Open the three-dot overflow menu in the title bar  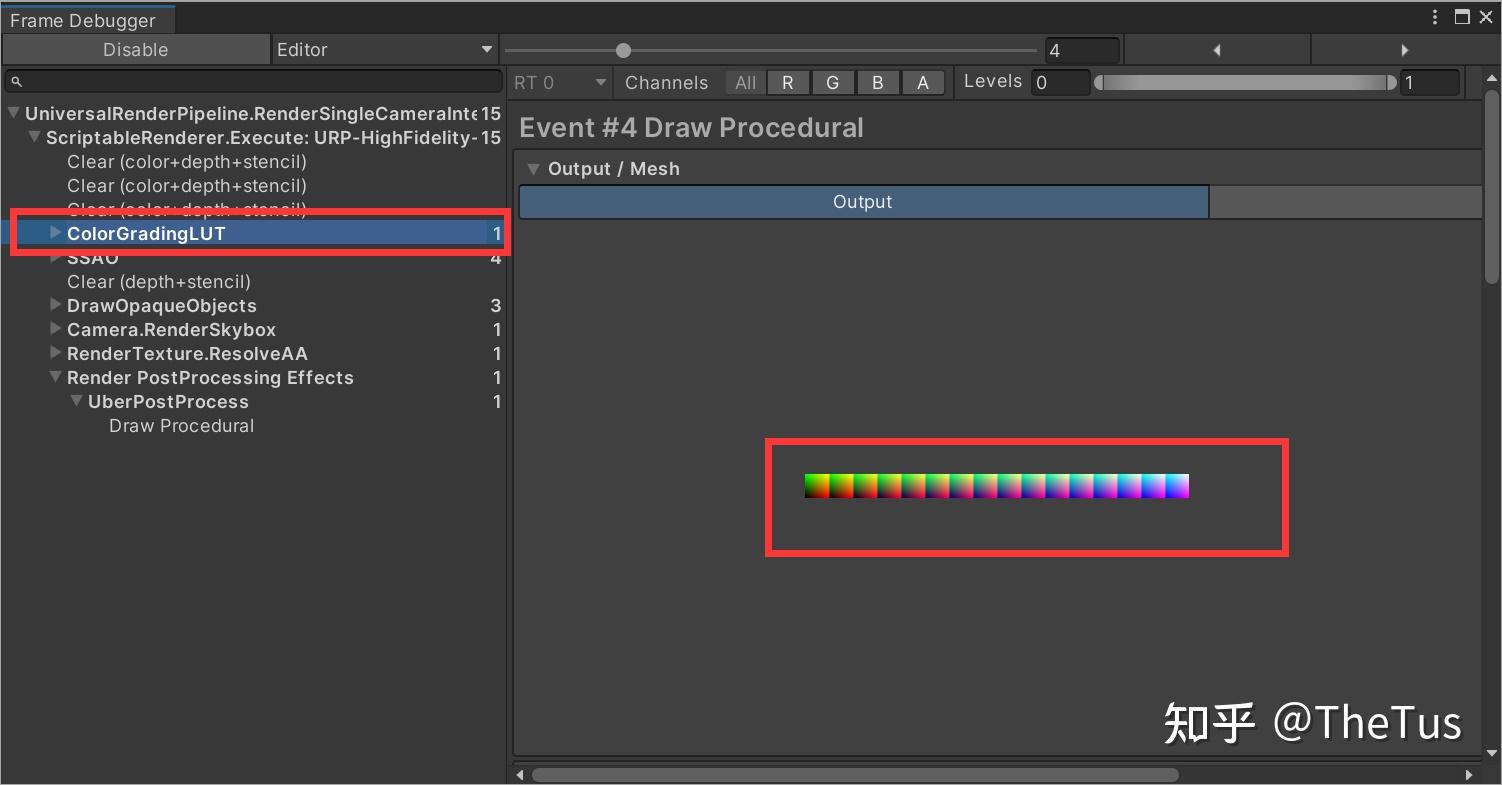[x=1436, y=16]
